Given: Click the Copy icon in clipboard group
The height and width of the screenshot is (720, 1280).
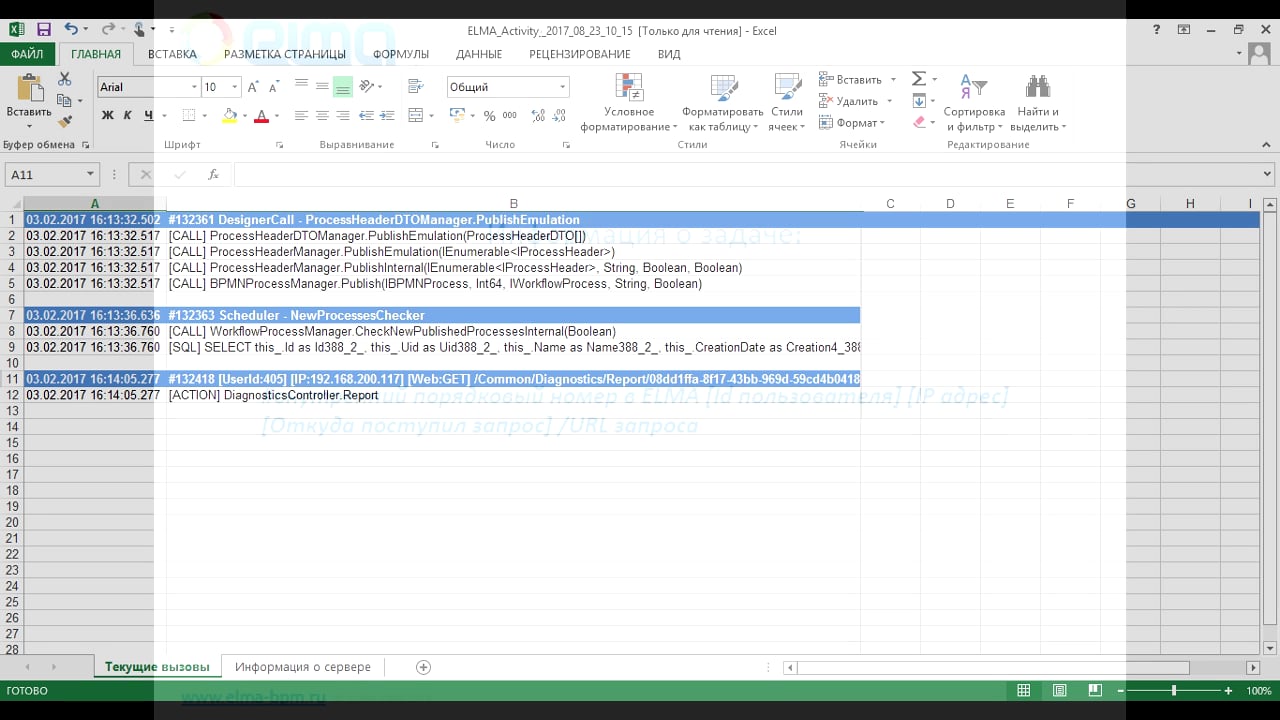Looking at the screenshot, I should tap(64, 100).
